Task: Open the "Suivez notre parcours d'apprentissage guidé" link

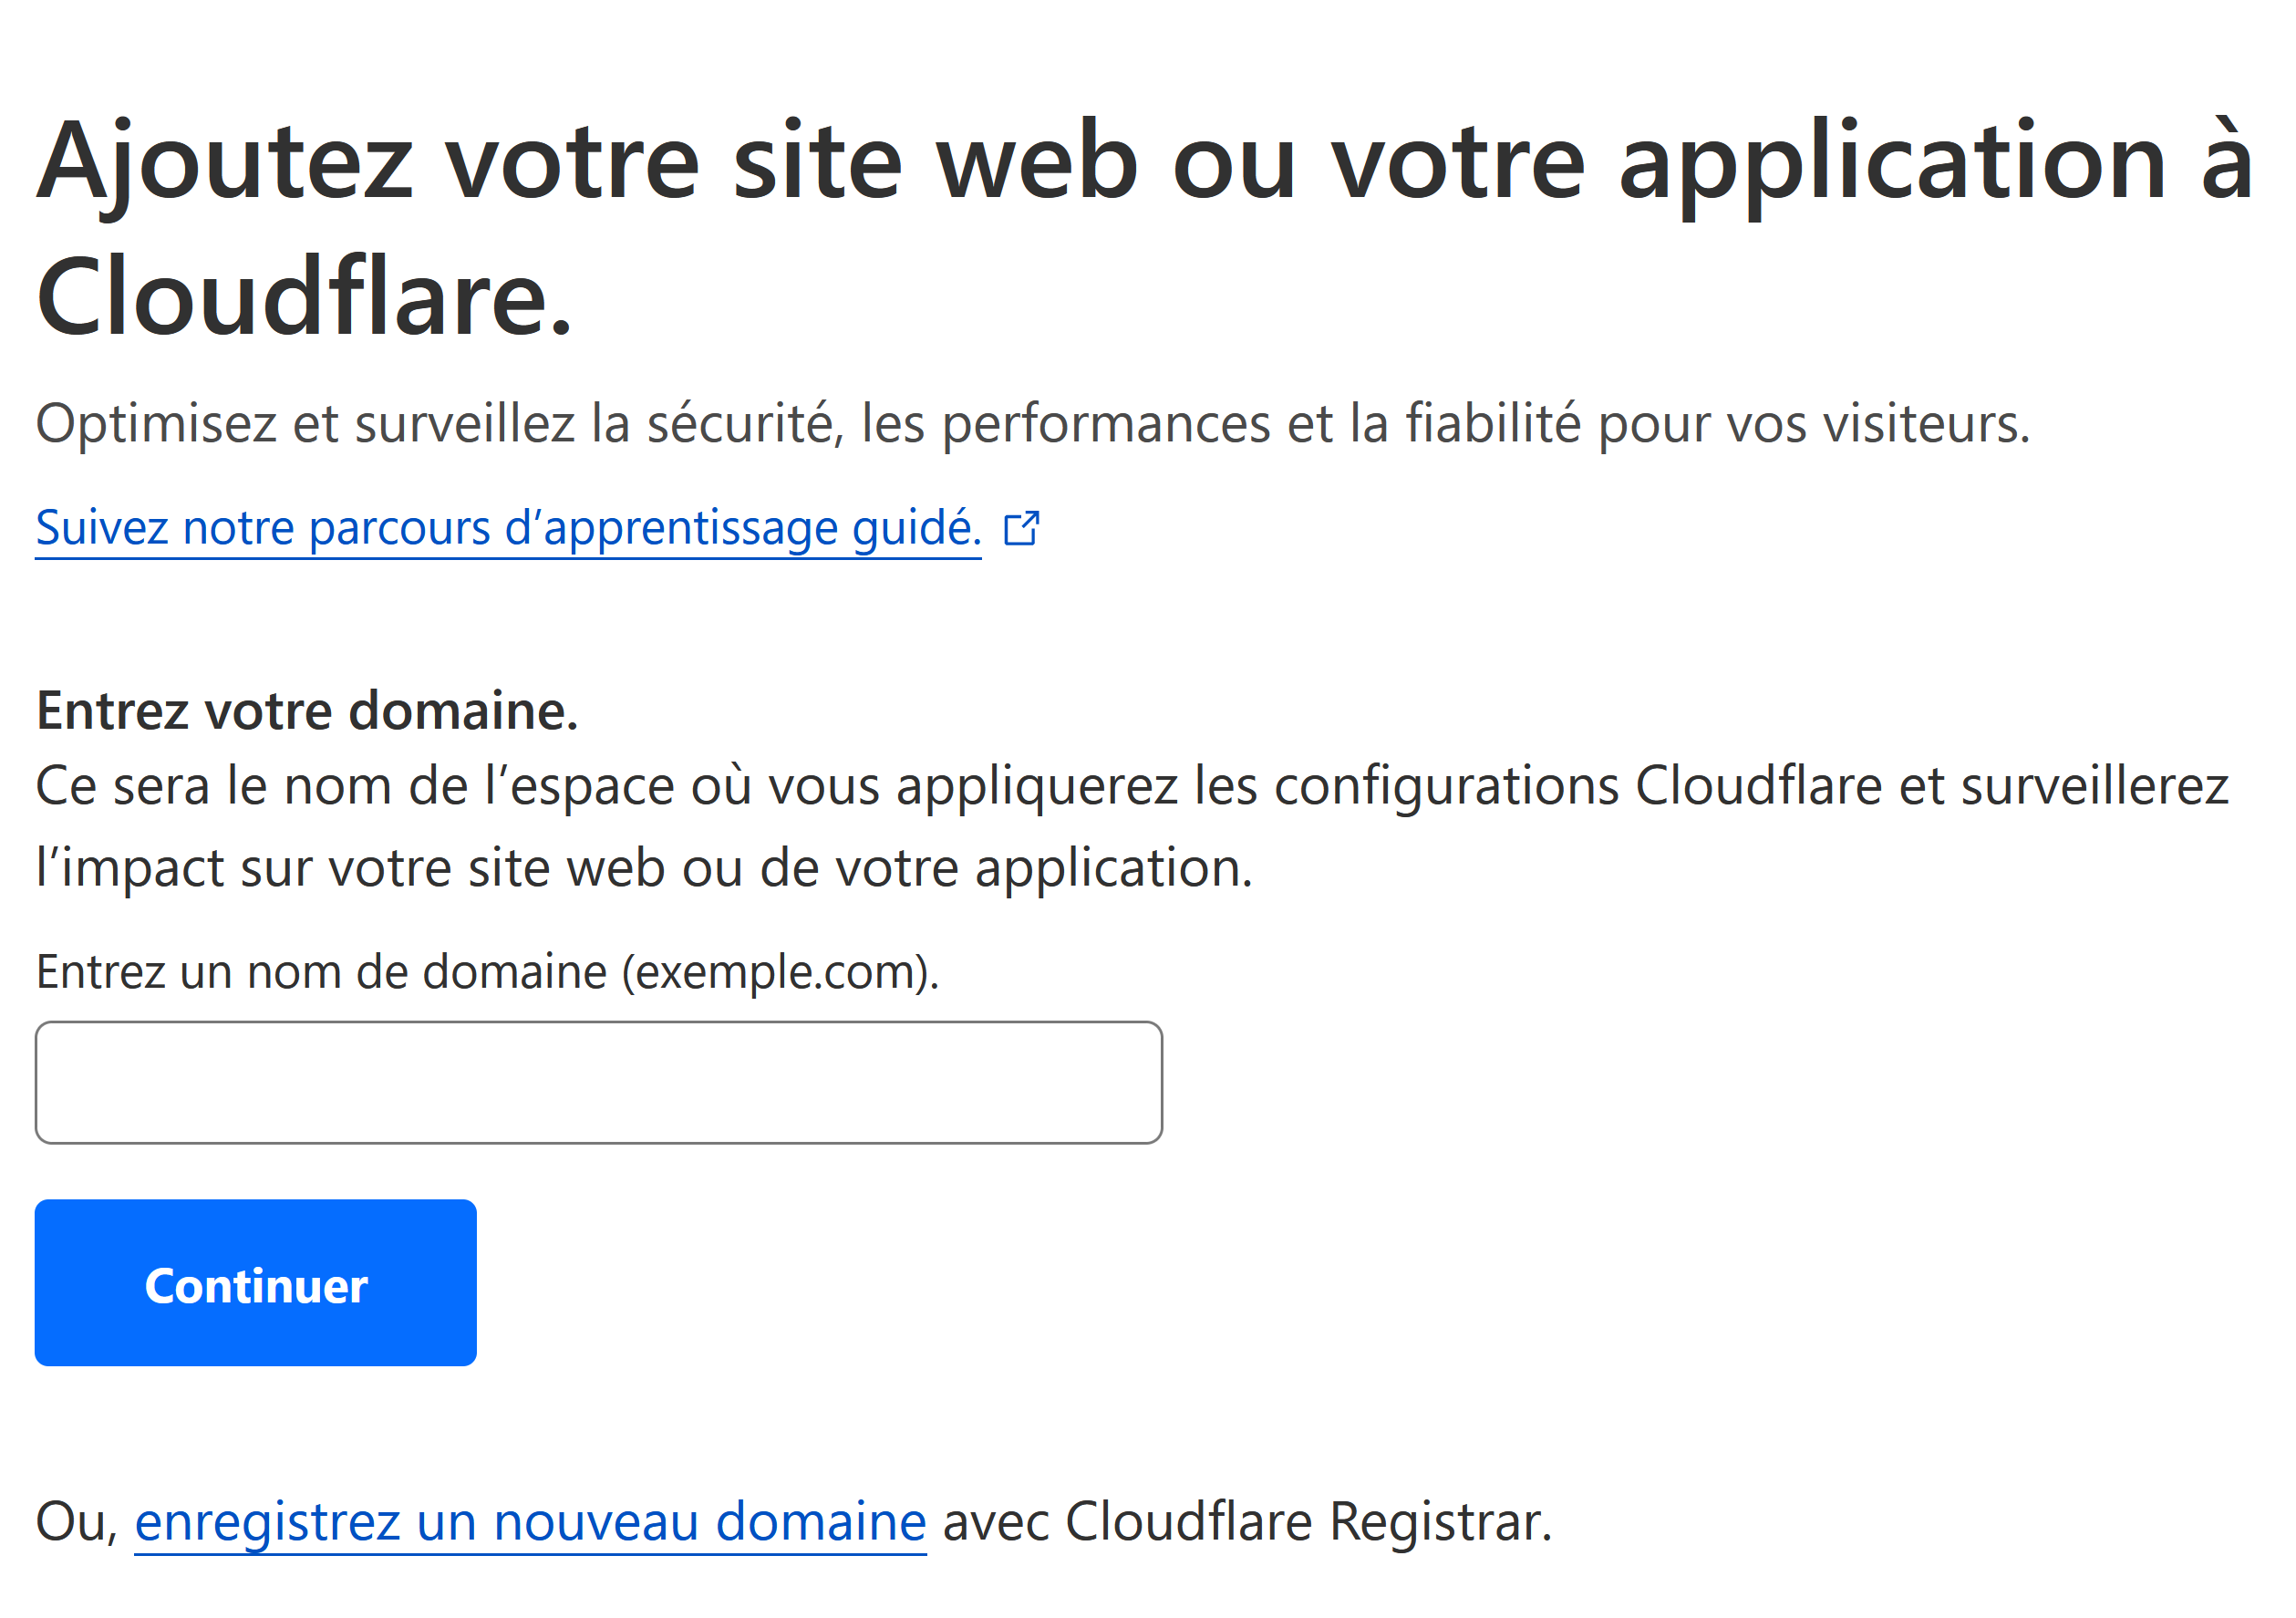Action: 508,528
